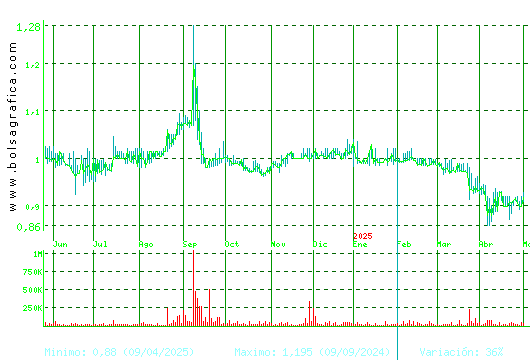Screen dimensions: 530x360
Task: Select the Abr month label
Action: point(486,244)
